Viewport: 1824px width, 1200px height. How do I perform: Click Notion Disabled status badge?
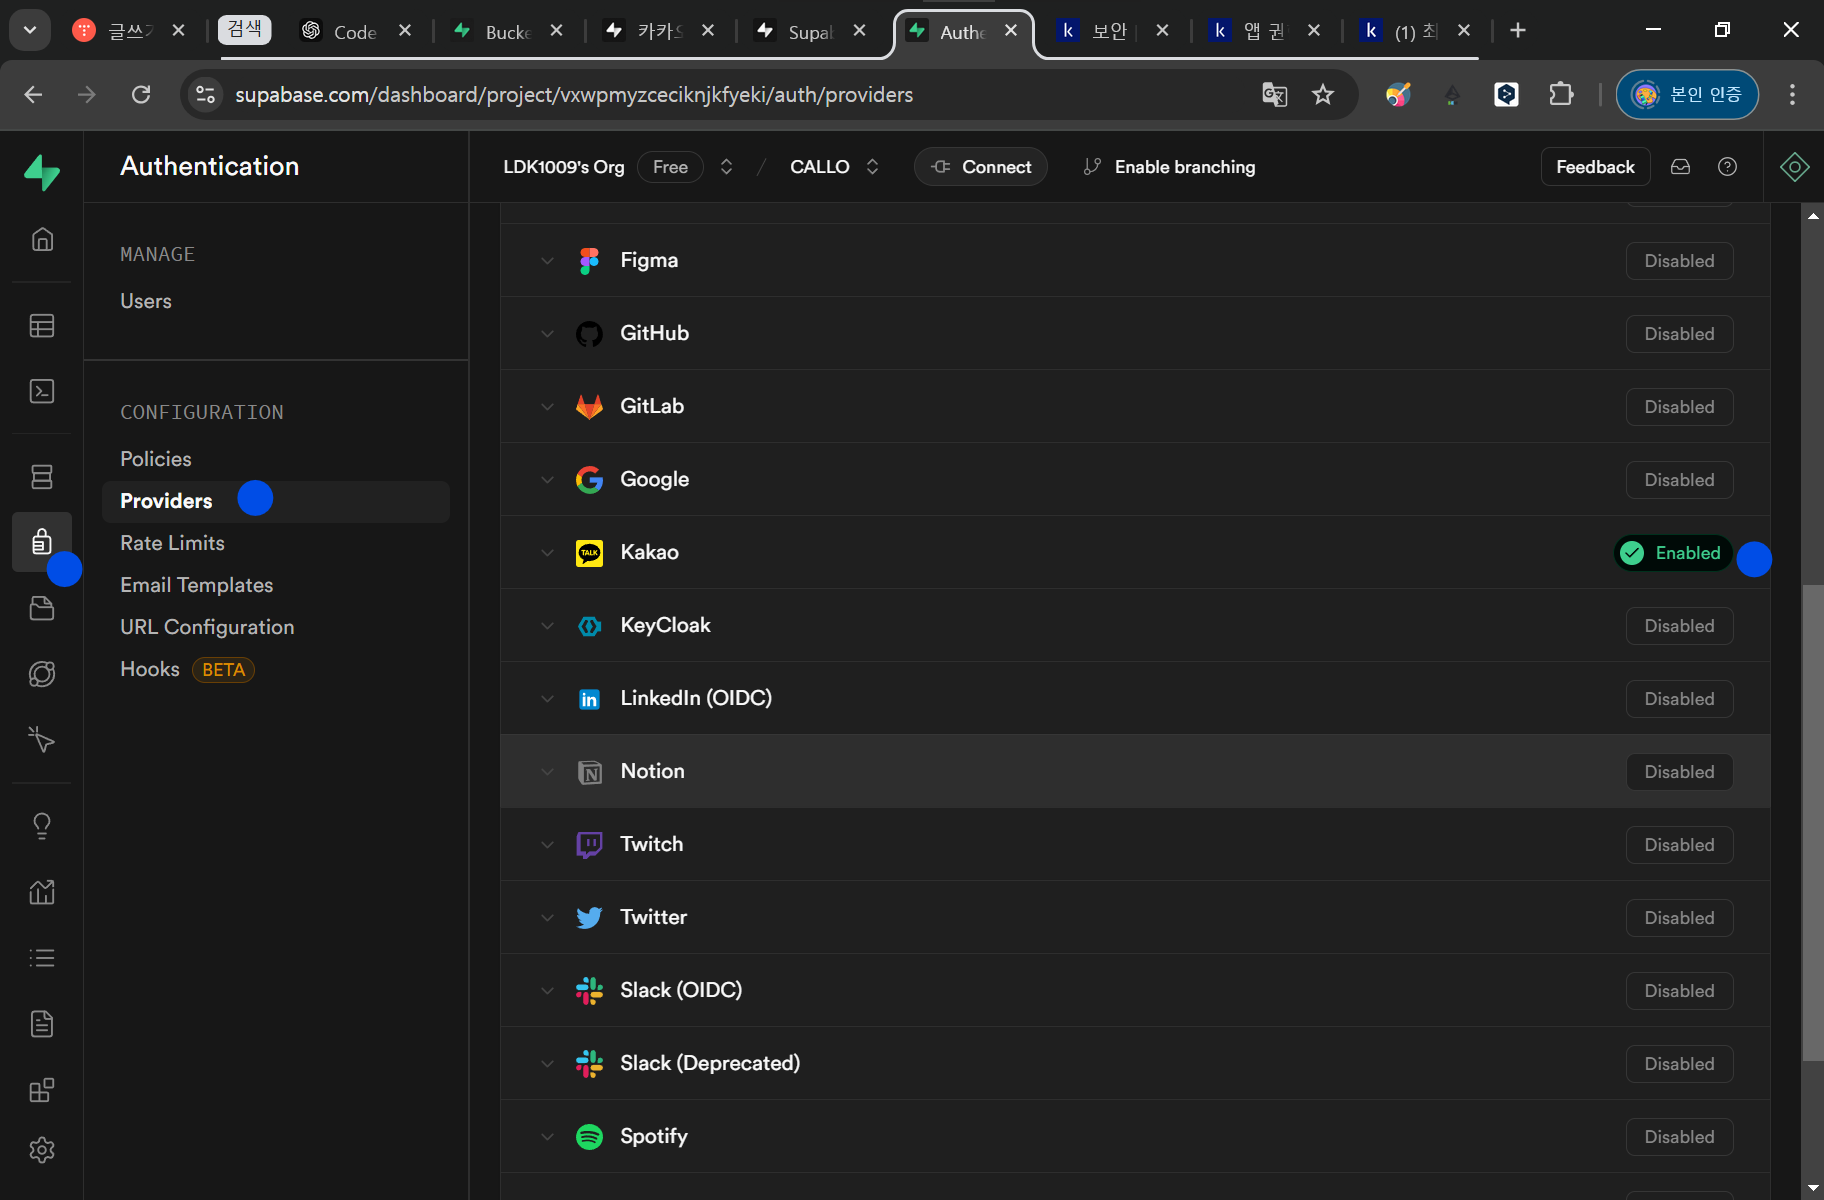(1679, 772)
